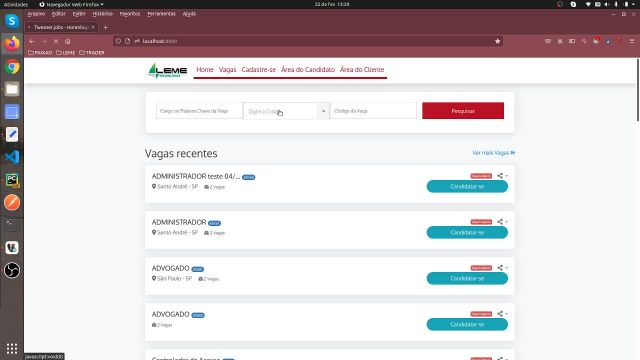The height and width of the screenshot is (360, 640).
Task: Open the screenshot tool in dock
Action: [12, 112]
